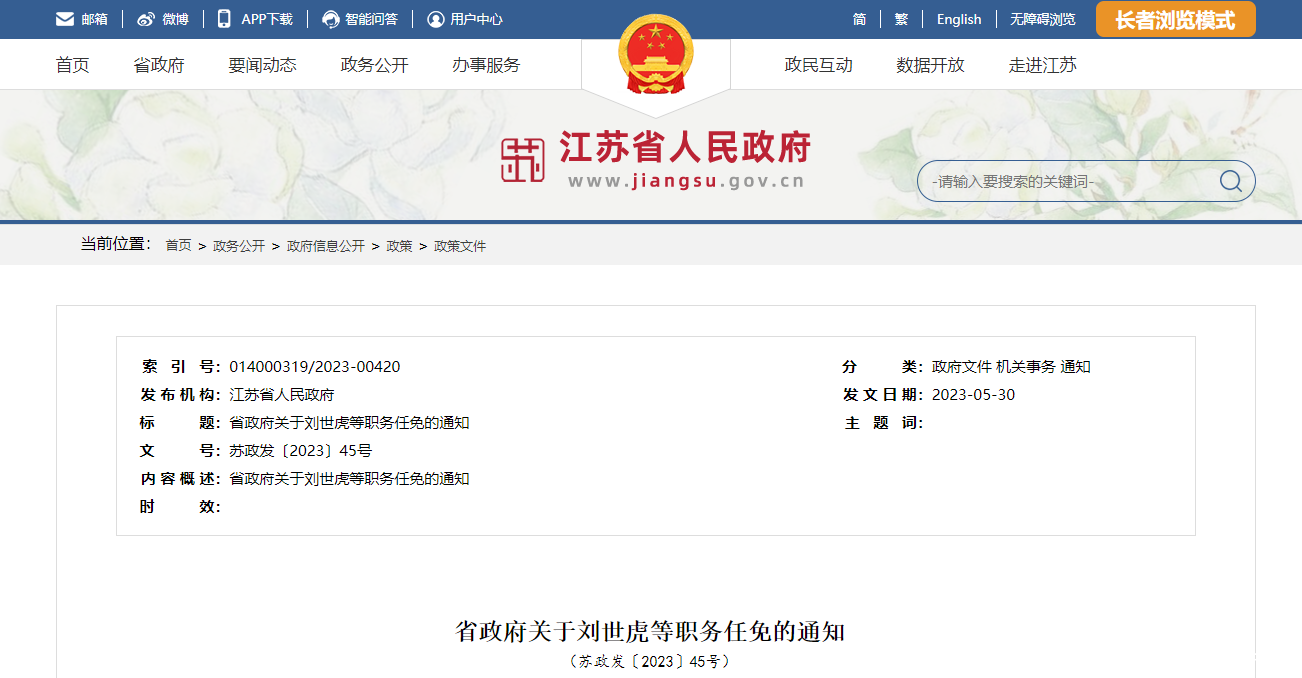The width and height of the screenshot is (1302, 678).
Task: Open the 办事服务 navigation menu
Action: click(x=485, y=64)
